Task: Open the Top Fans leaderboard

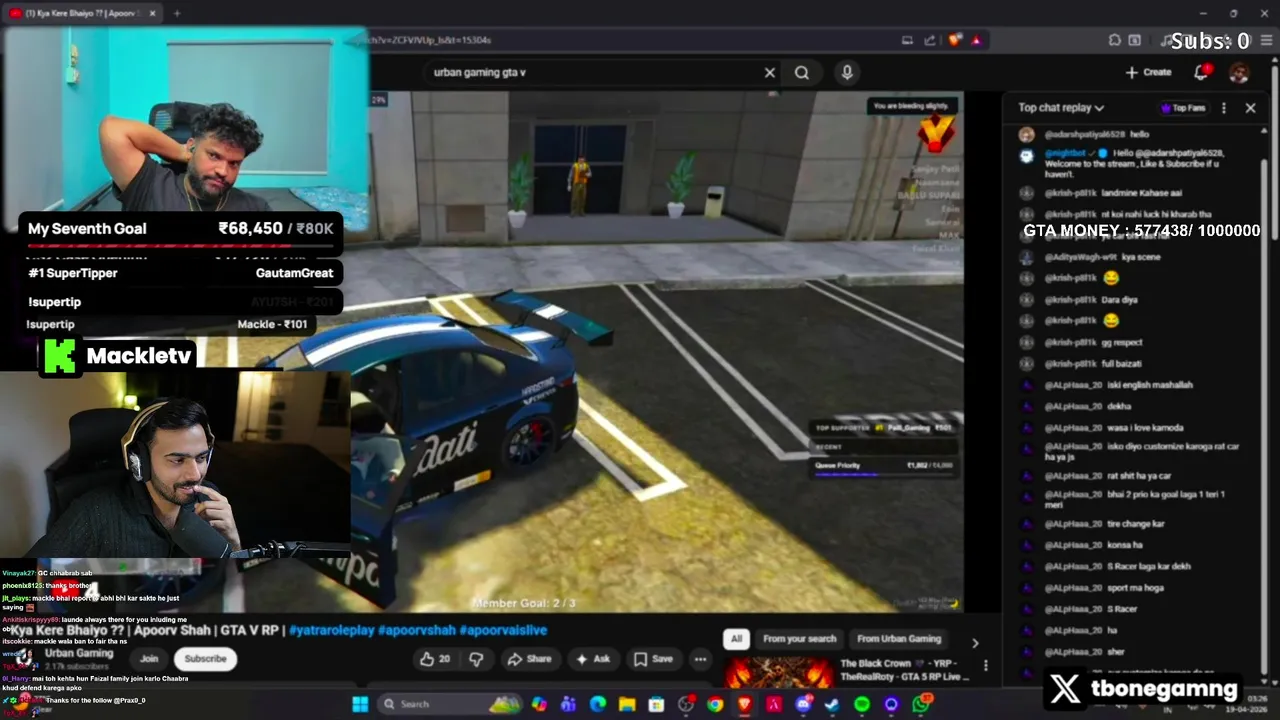Action: [1182, 108]
